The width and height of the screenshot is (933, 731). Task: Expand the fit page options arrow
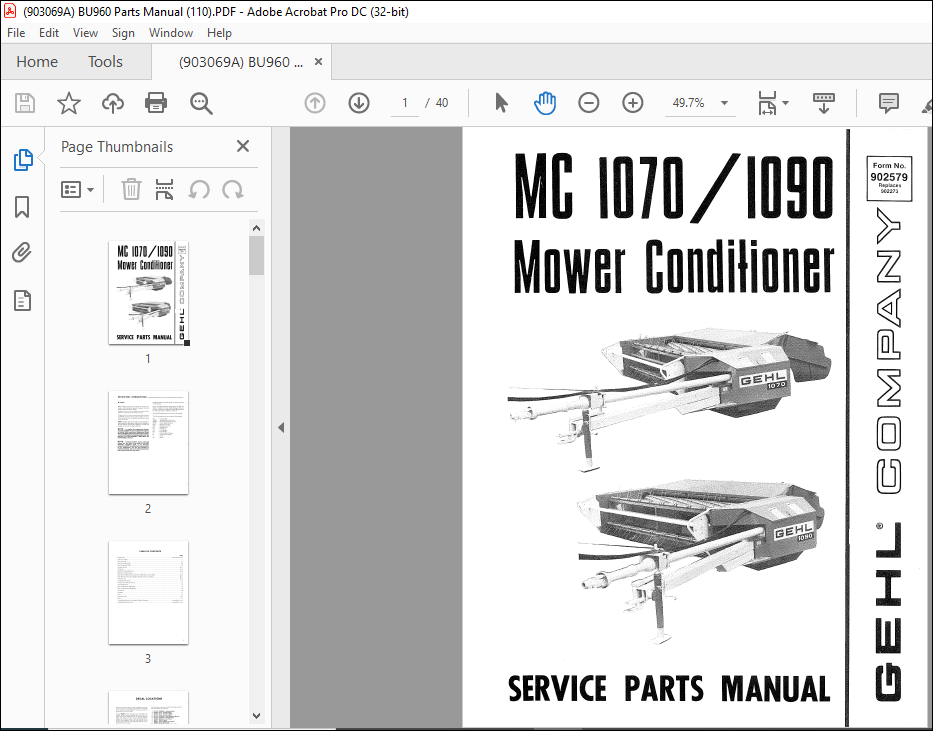click(785, 103)
